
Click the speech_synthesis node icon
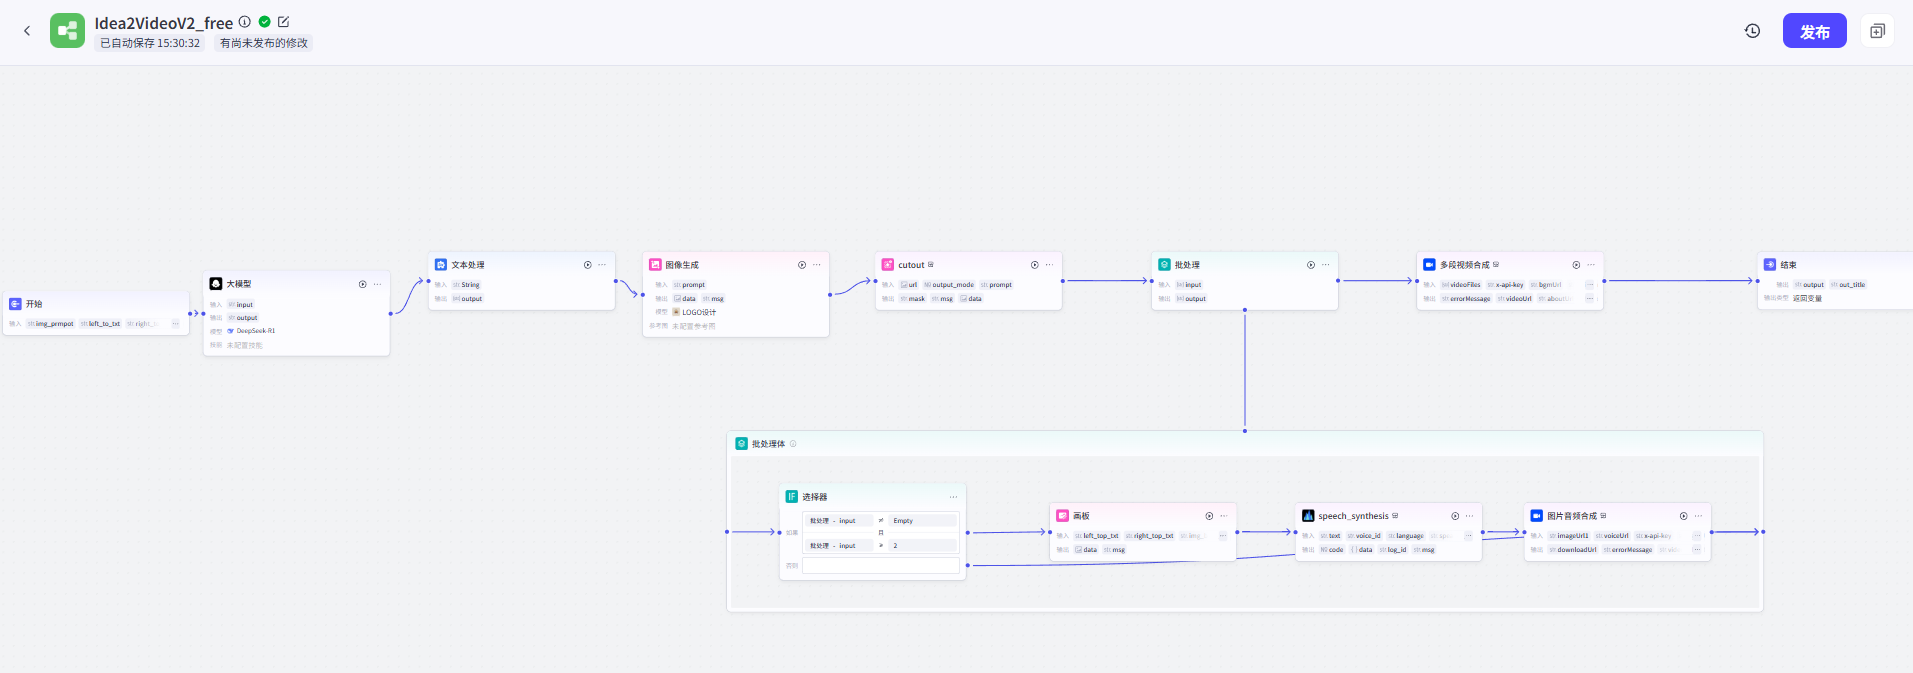(1308, 516)
